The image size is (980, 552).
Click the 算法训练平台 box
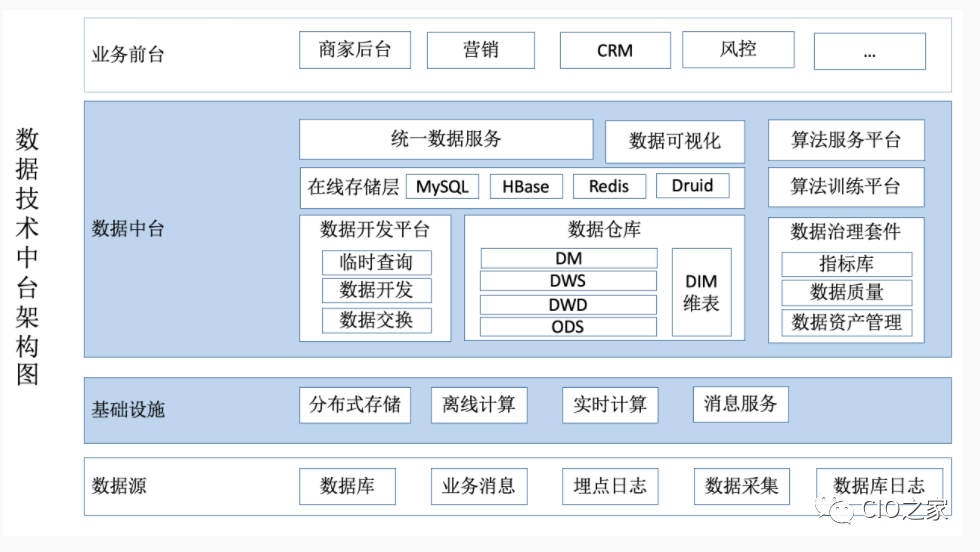(845, 187)
